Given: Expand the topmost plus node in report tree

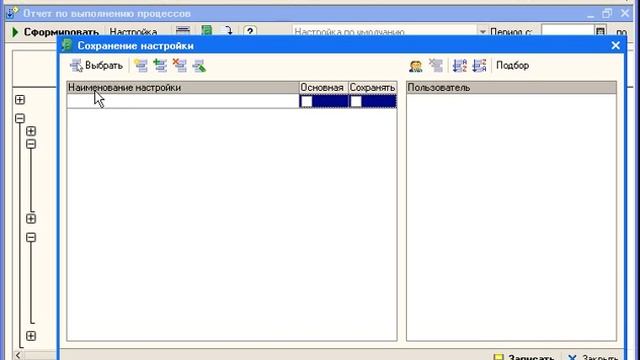Looking at the screenshot, I should click(20, 100).
